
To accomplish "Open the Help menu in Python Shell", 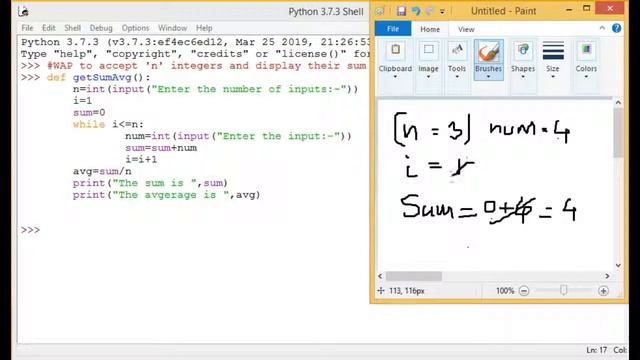I will tap(204, 28).
